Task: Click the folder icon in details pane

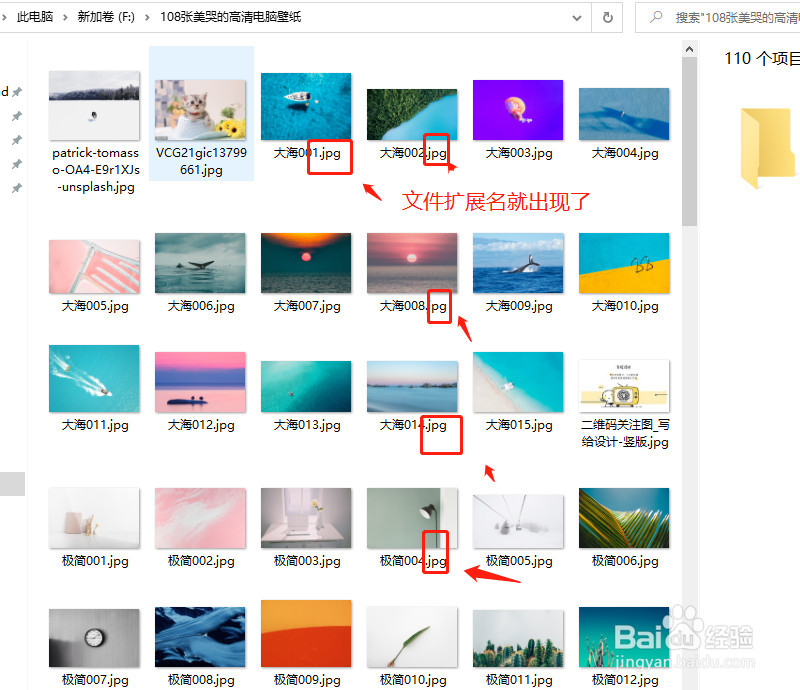Action: click(x=769, y=148)
